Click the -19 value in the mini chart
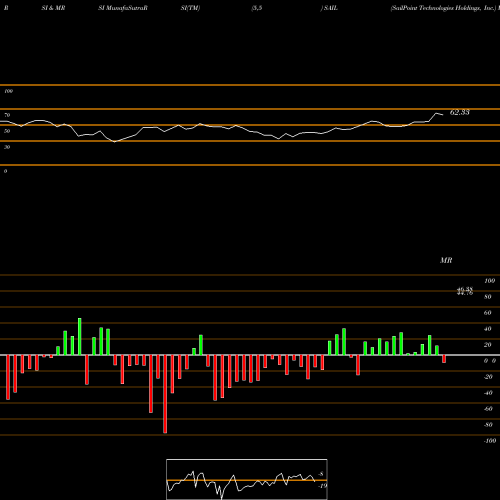 point(322,486)
